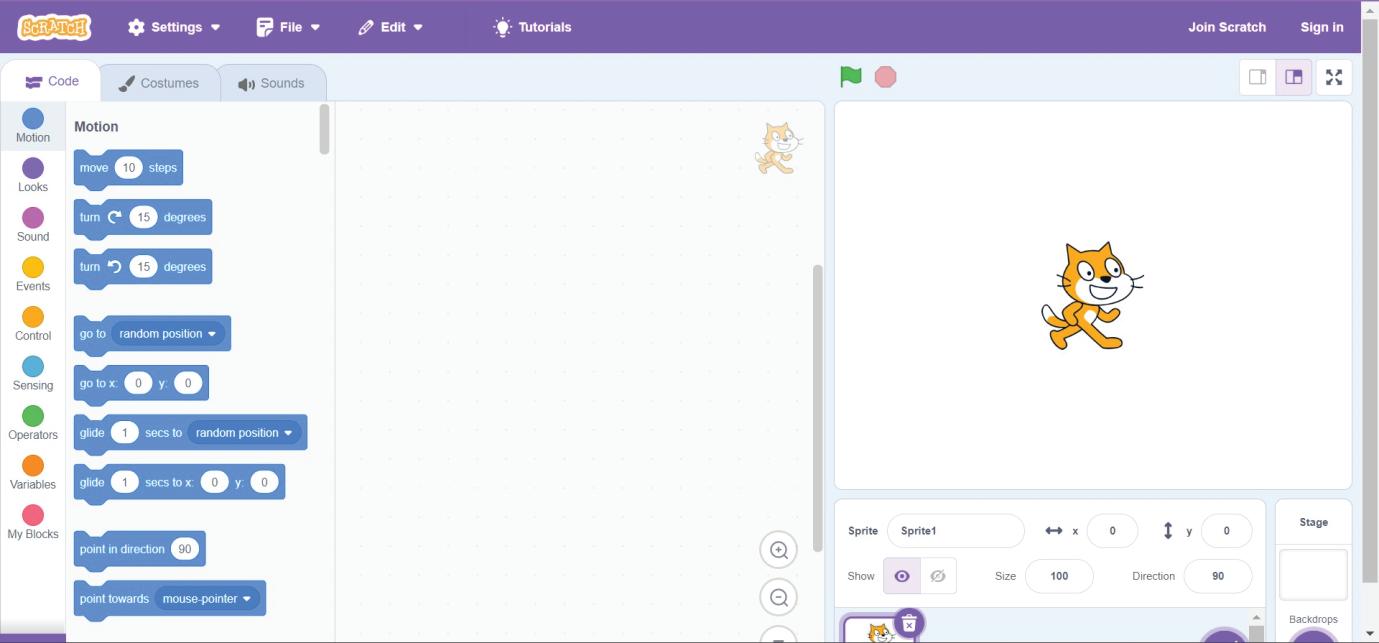Open Tutorials
The width and height of the screenshot is (1379, 643).
point(532,27)
